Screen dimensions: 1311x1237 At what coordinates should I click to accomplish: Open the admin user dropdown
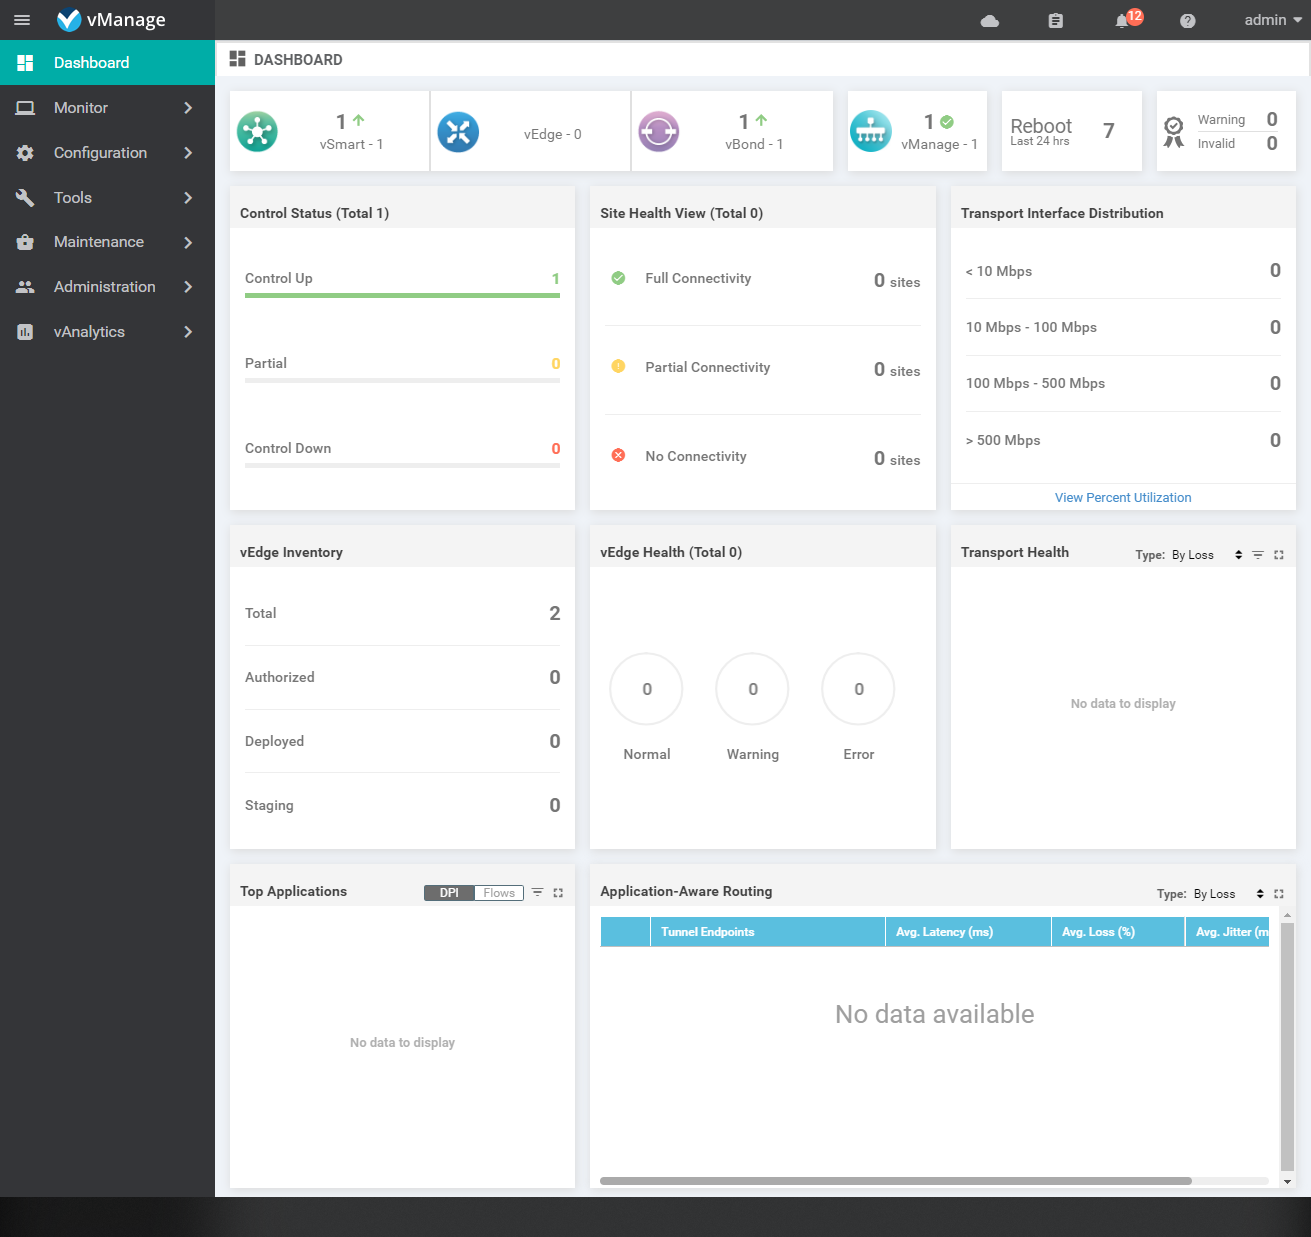click(1273, 20)
